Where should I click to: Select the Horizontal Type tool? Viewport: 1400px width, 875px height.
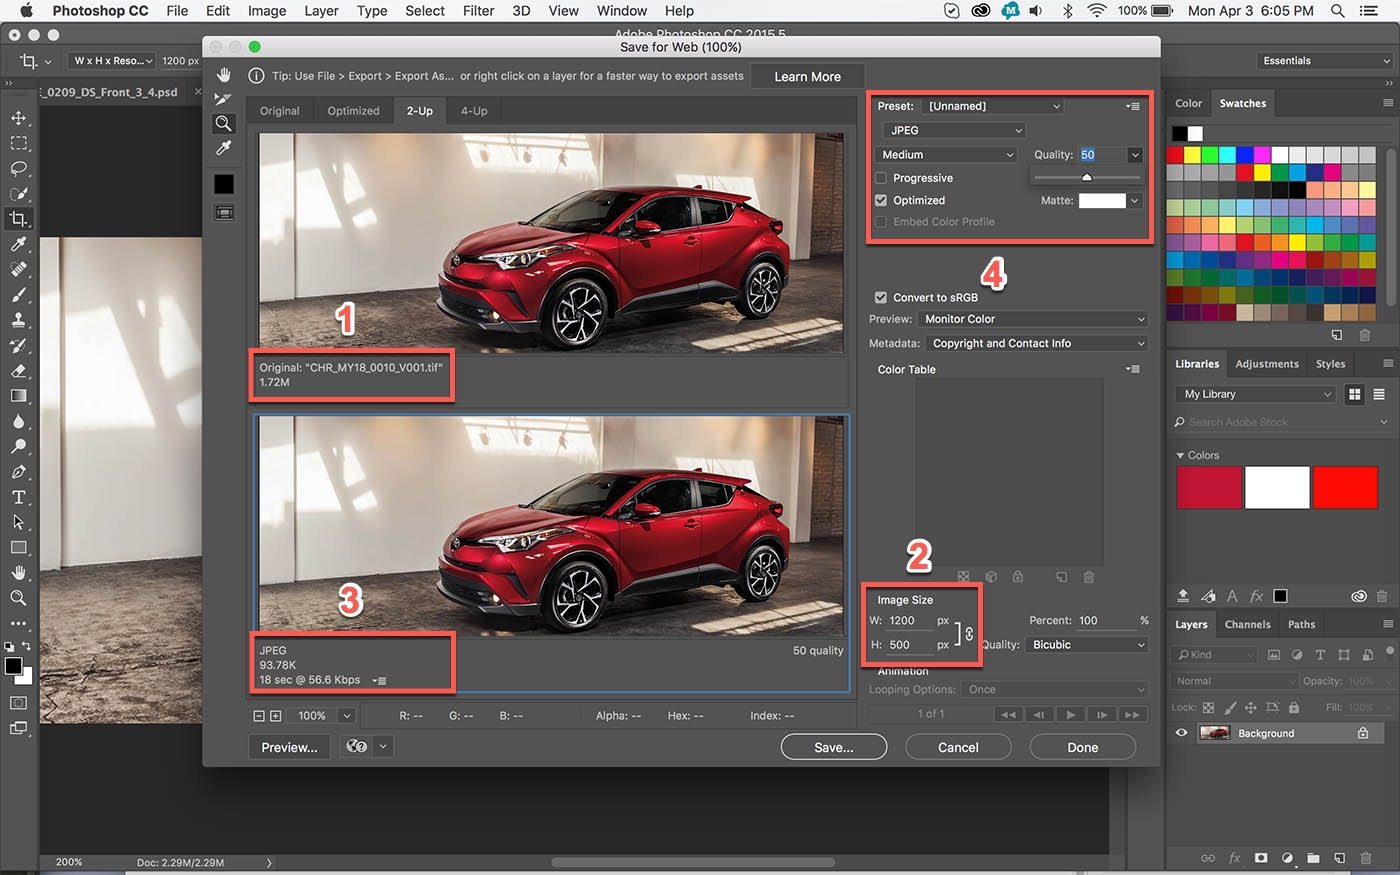coord(18,497)
